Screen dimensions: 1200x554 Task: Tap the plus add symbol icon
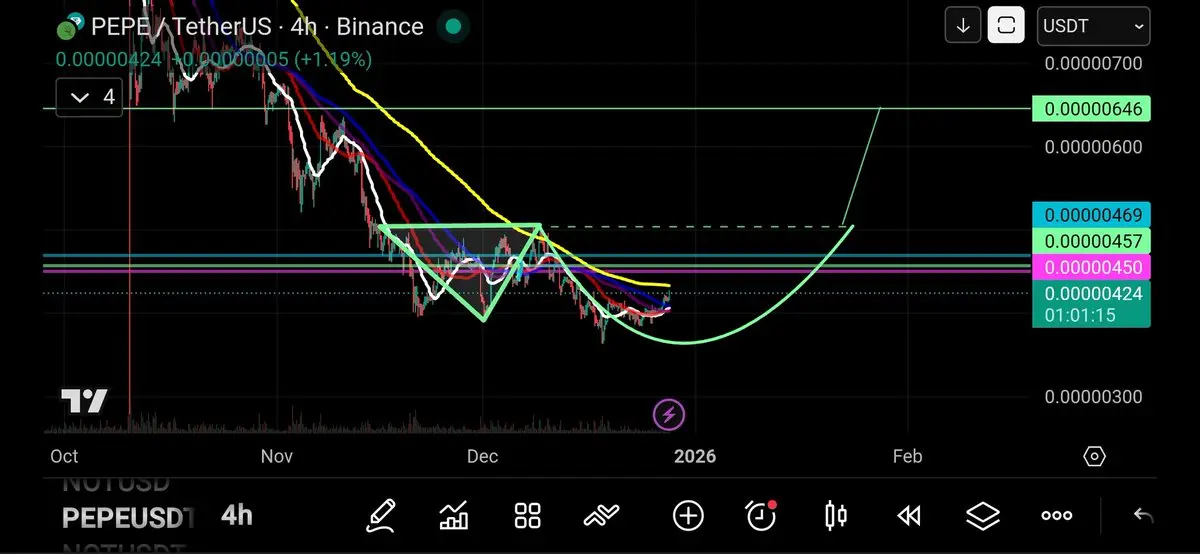point(688,515)
